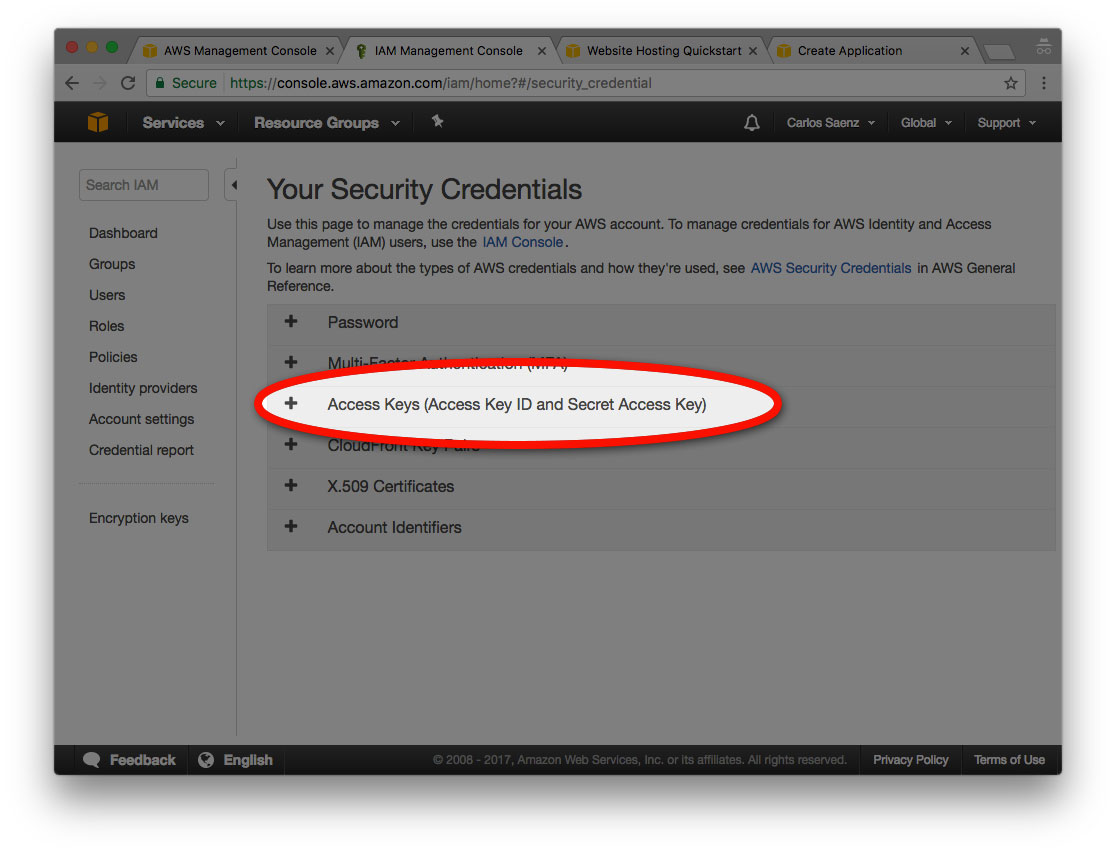
Task: Open the Terms of Use link
Action: coord(1009,760)
